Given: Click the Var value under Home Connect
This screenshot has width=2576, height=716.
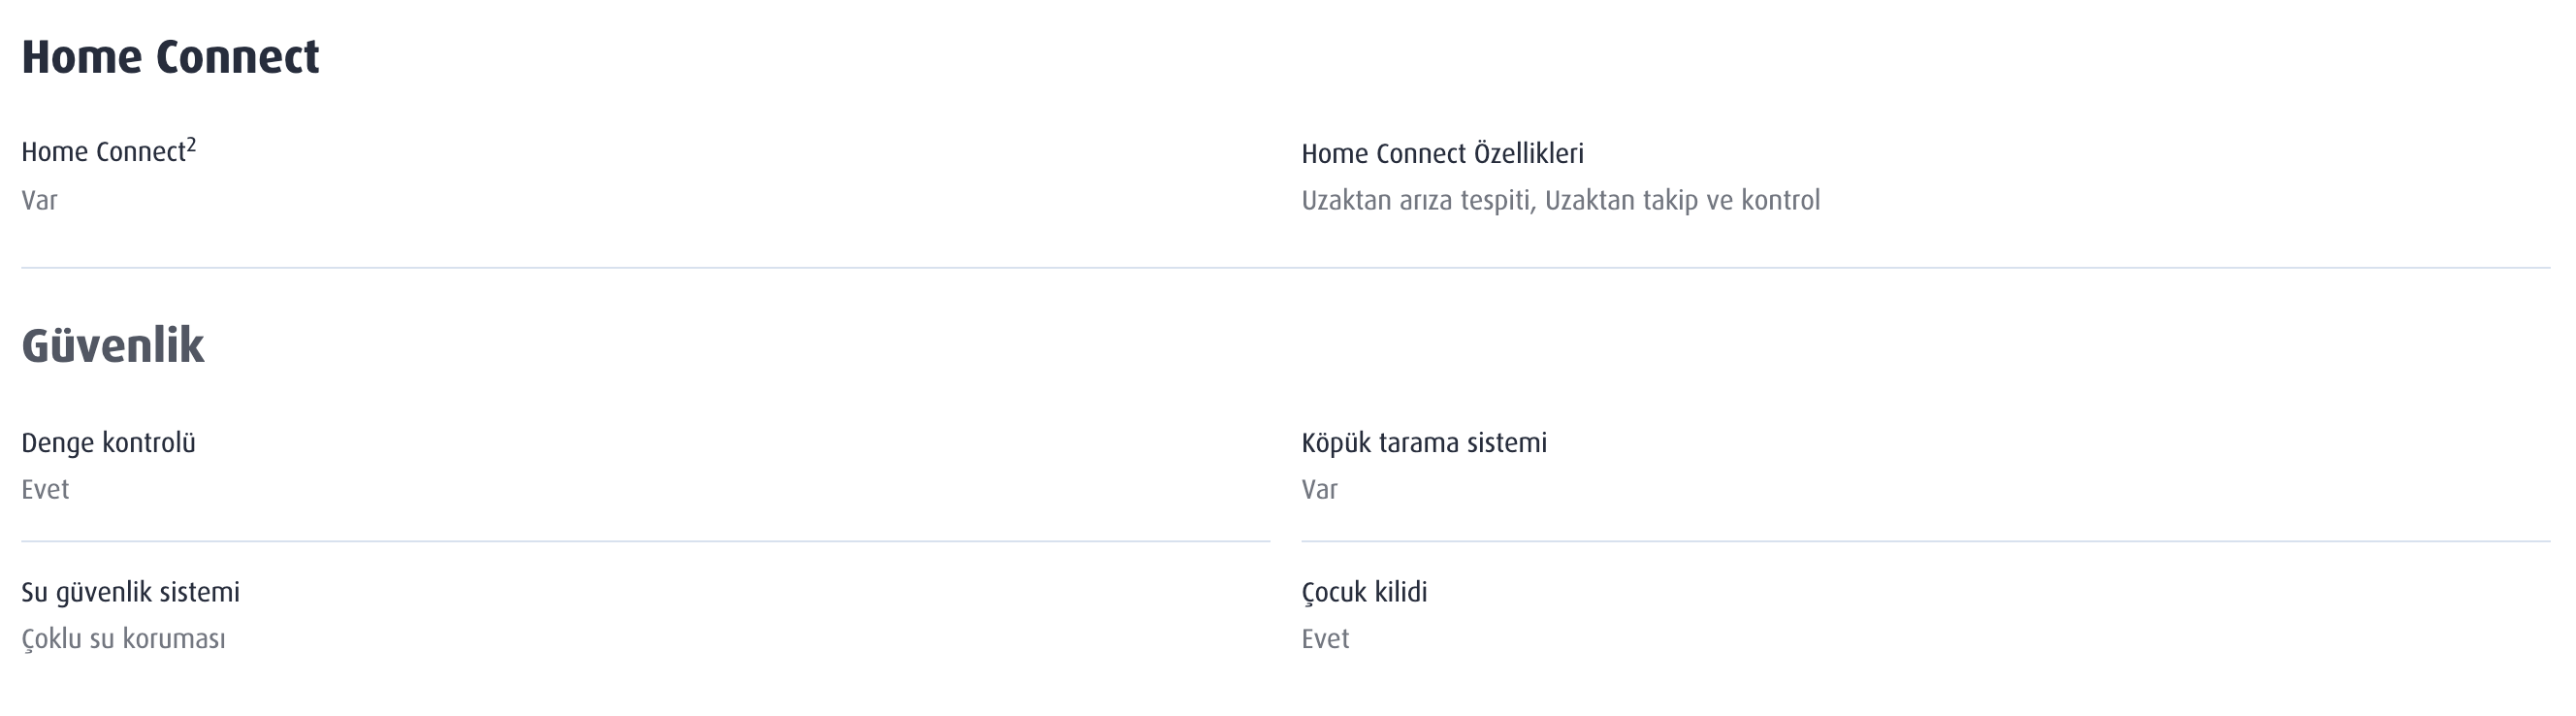Looking at the screenshot, I should tap(40, 201).
